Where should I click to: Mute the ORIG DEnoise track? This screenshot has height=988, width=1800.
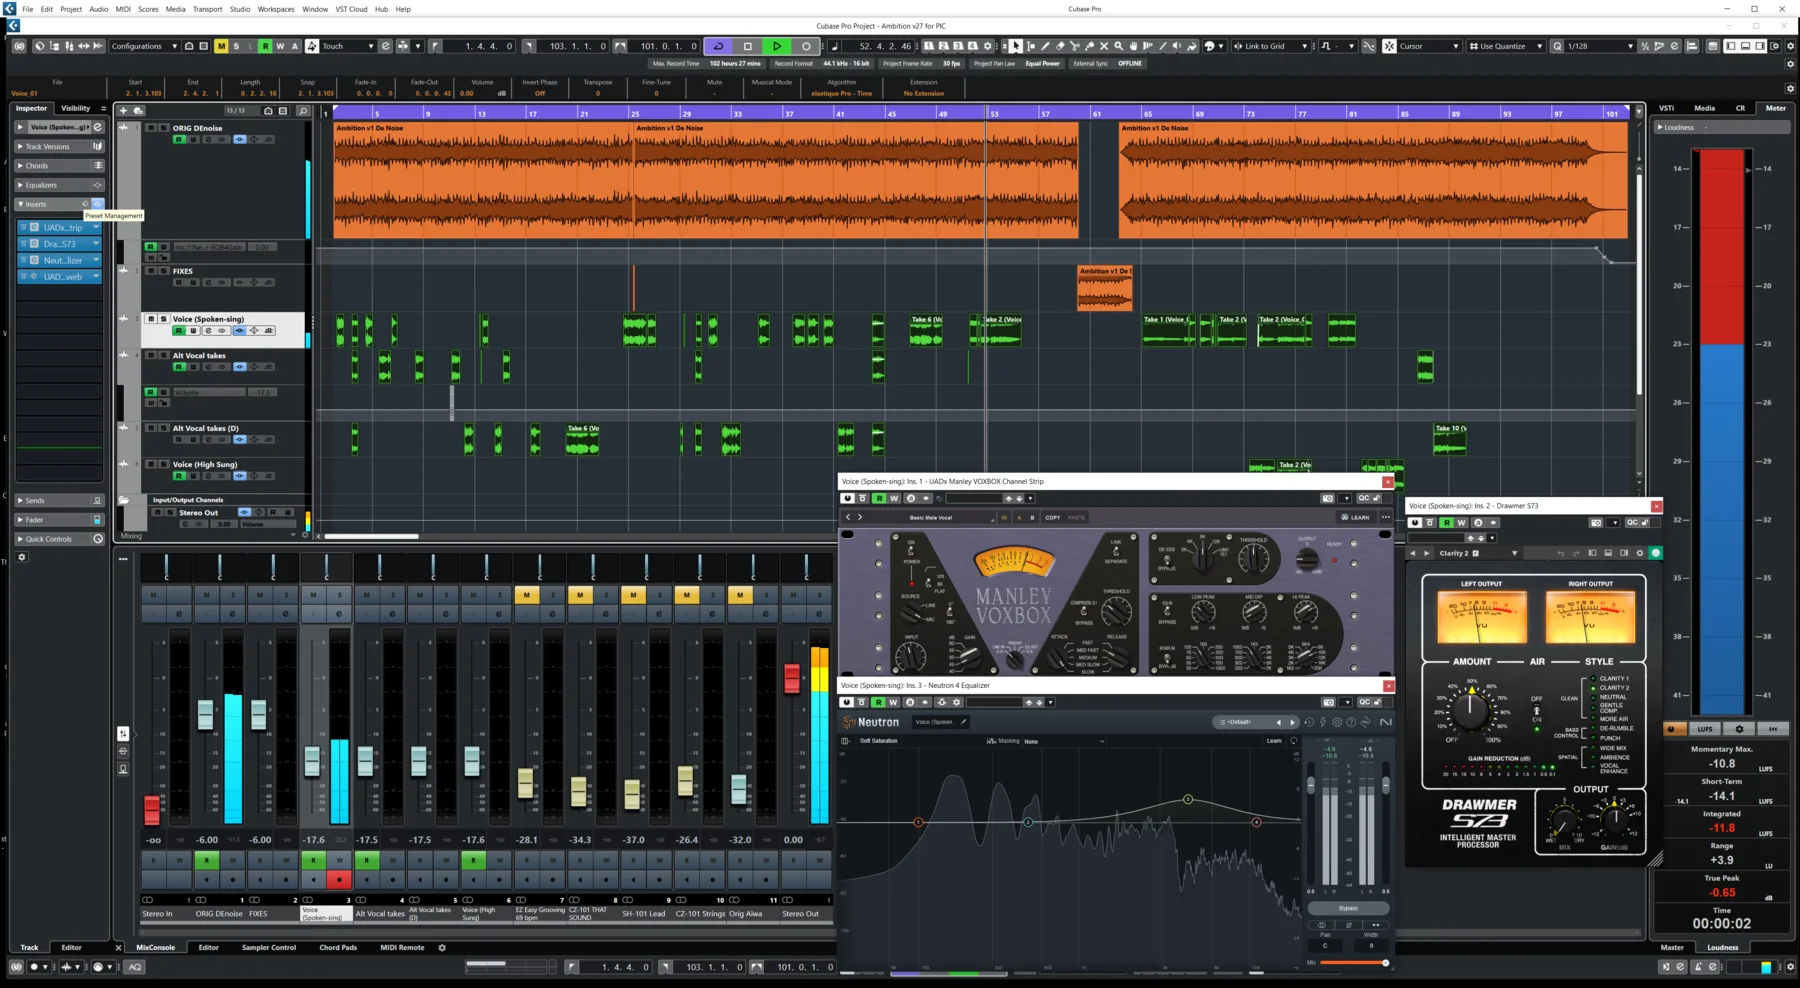point(151,128)
